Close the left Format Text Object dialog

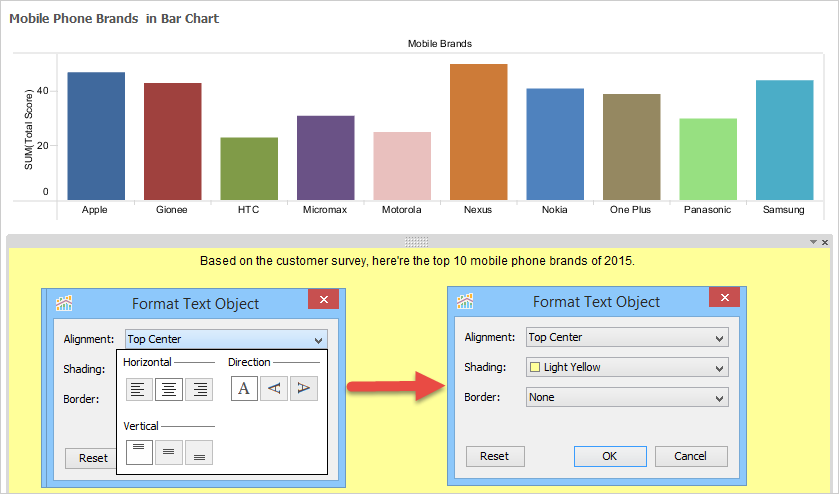(x=324, y=299)
